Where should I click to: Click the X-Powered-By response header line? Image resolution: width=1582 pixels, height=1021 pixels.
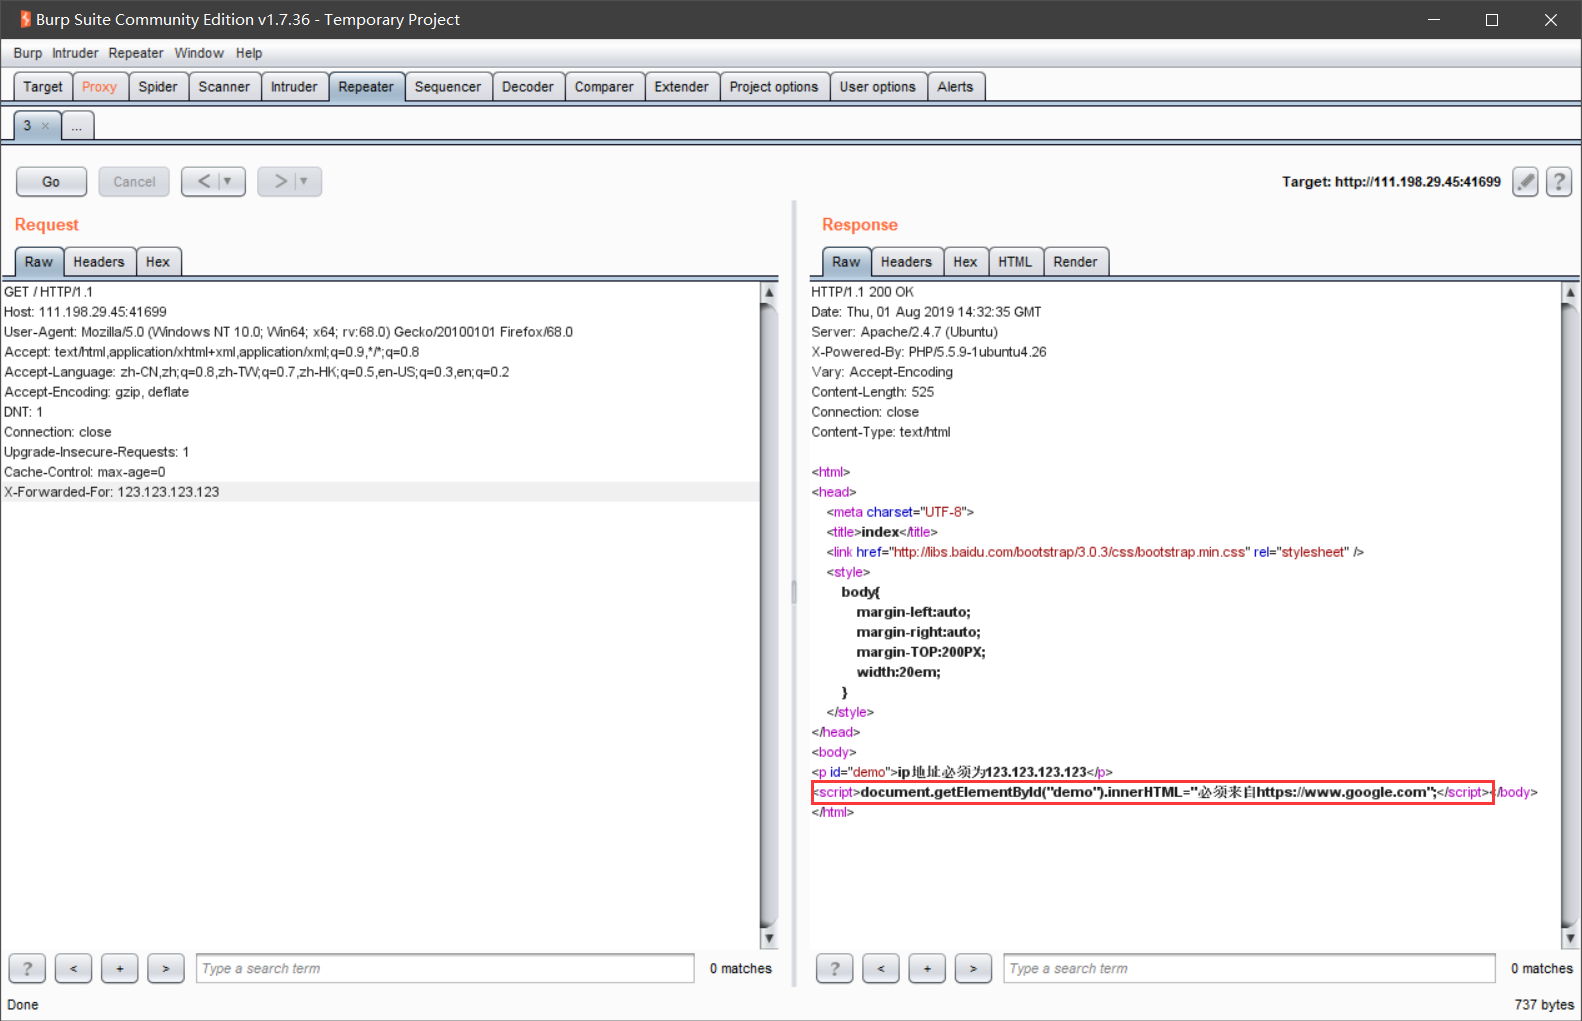pos(929,352)
